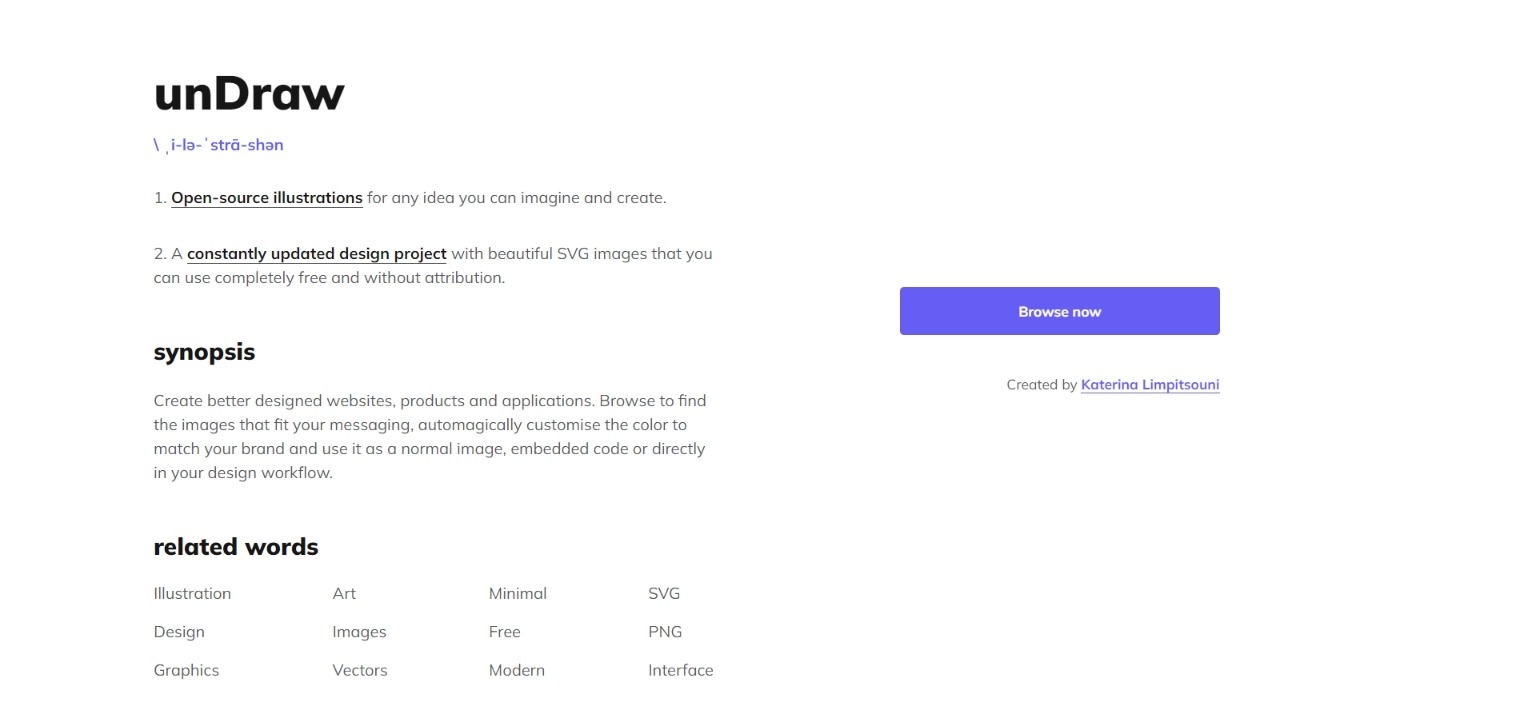Click the SVG related word
The height and width of the screenshot is (706, 1536).
pos(664,594)
